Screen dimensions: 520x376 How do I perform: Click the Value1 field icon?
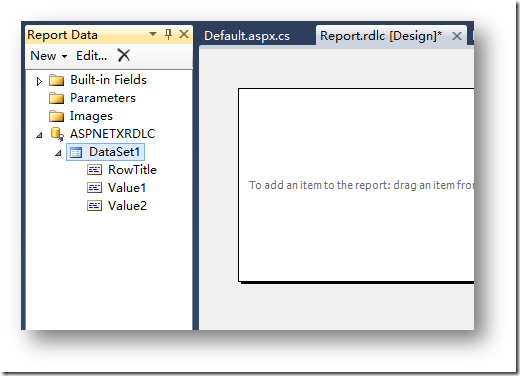coord(94,188)
